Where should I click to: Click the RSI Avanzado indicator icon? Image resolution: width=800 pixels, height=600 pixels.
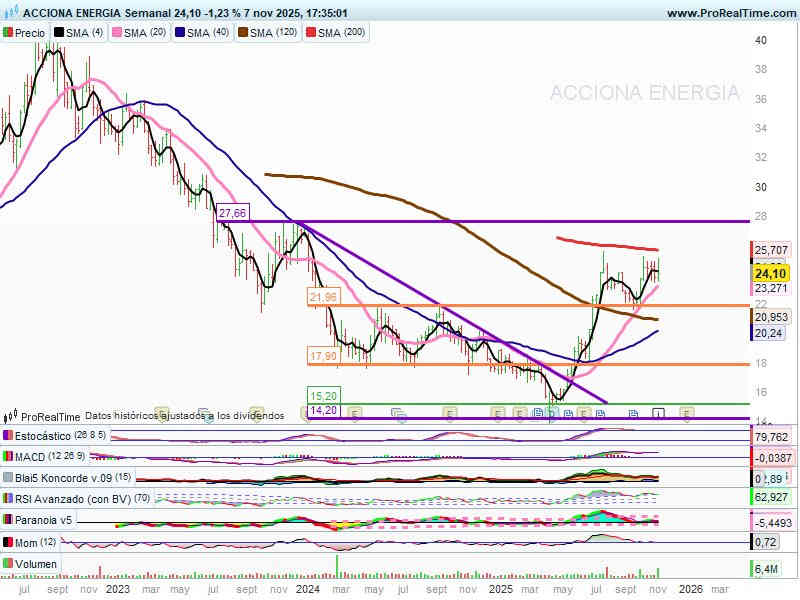[8, 498]
